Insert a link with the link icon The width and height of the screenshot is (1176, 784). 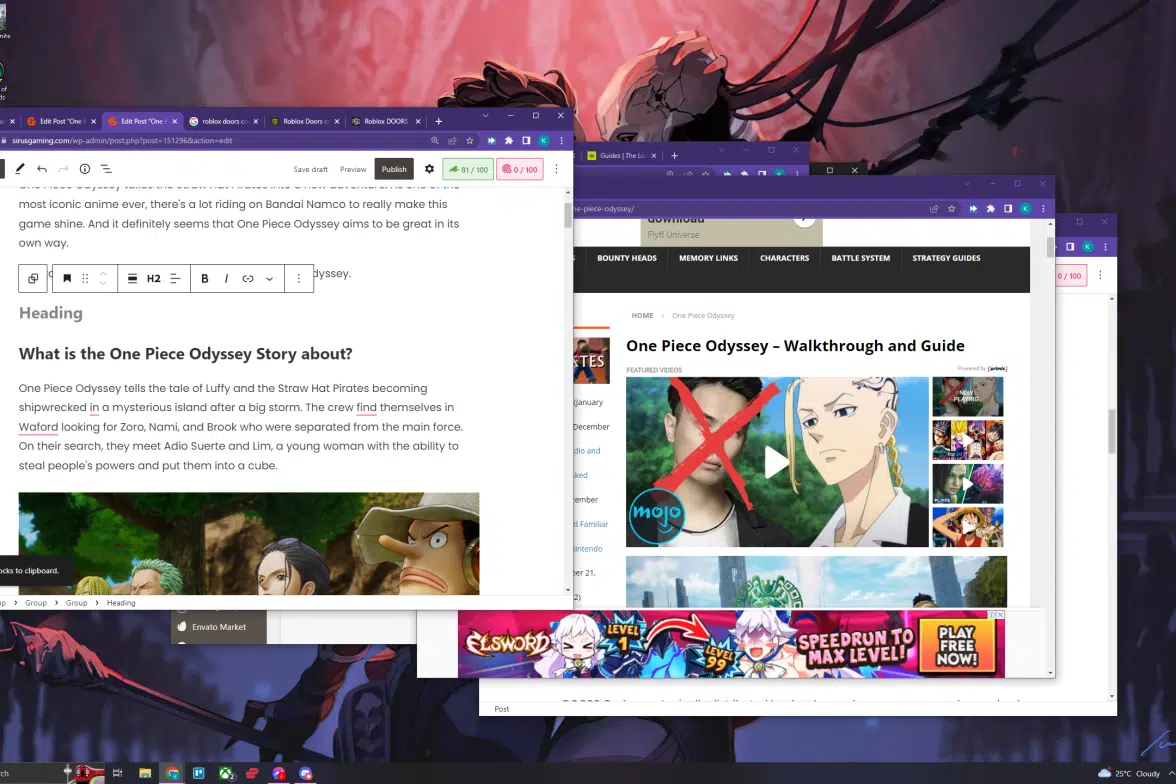click(248, 278)
